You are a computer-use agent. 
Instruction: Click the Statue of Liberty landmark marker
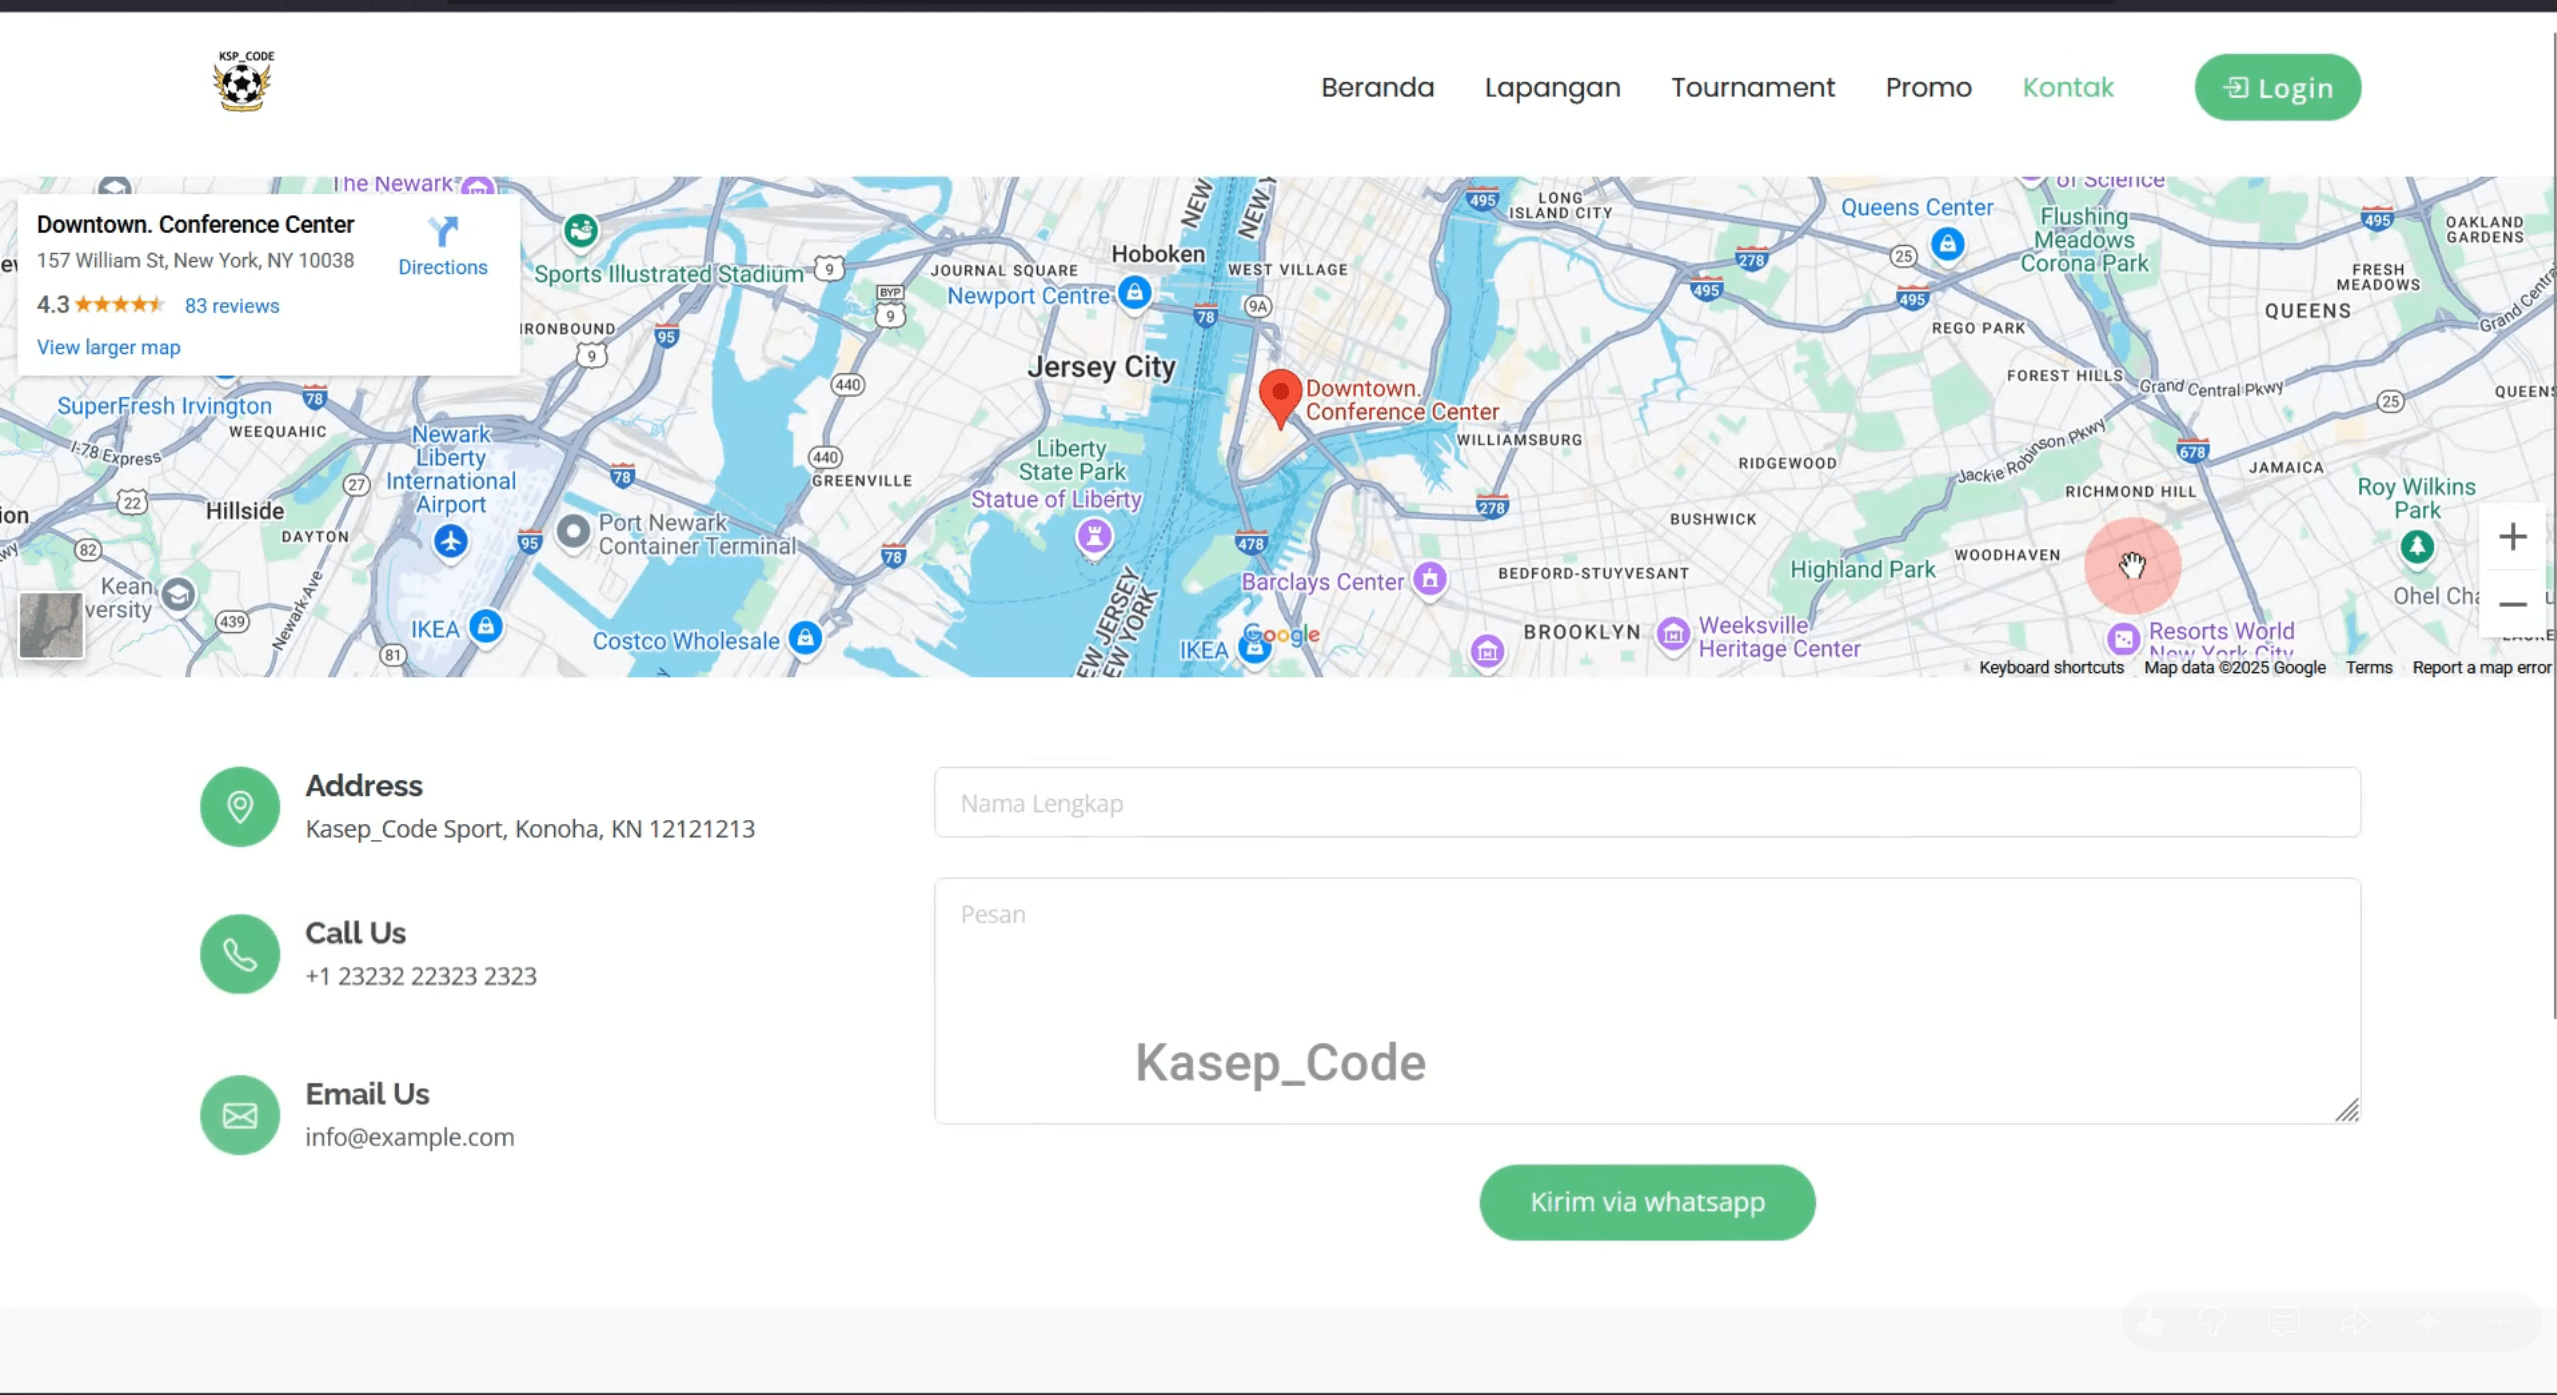coord(1094,537)
